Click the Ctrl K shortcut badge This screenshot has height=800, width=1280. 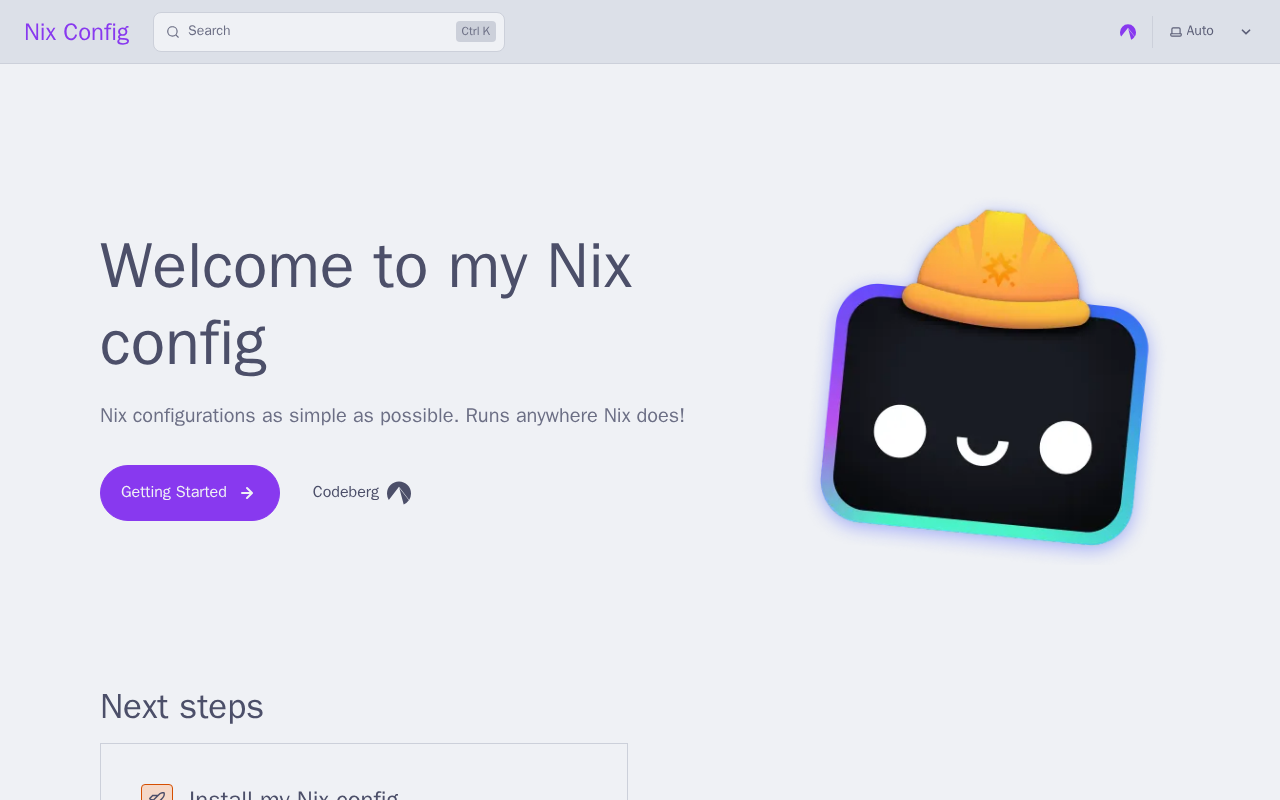click(x=476, y=32)
